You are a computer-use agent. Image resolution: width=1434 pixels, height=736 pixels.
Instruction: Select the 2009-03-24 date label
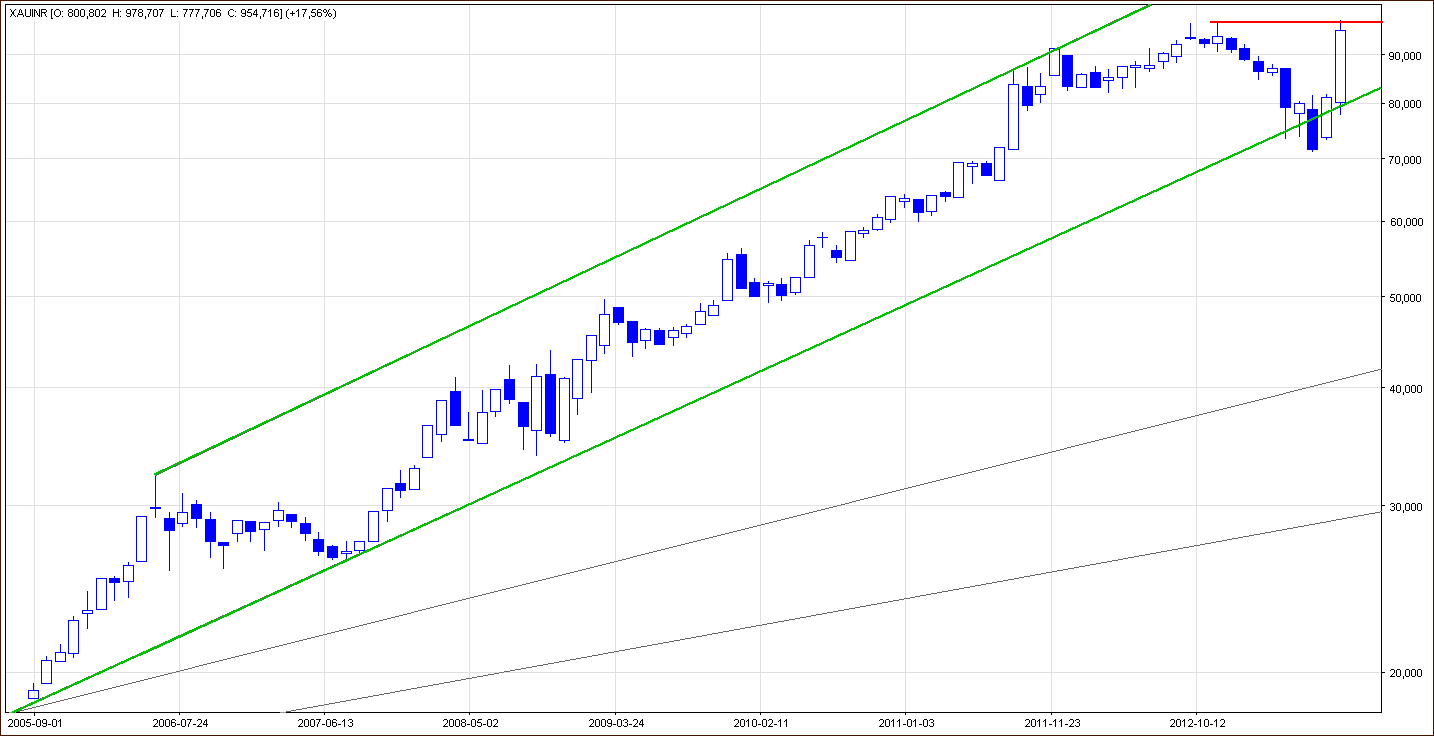click(x=615, y=722)
